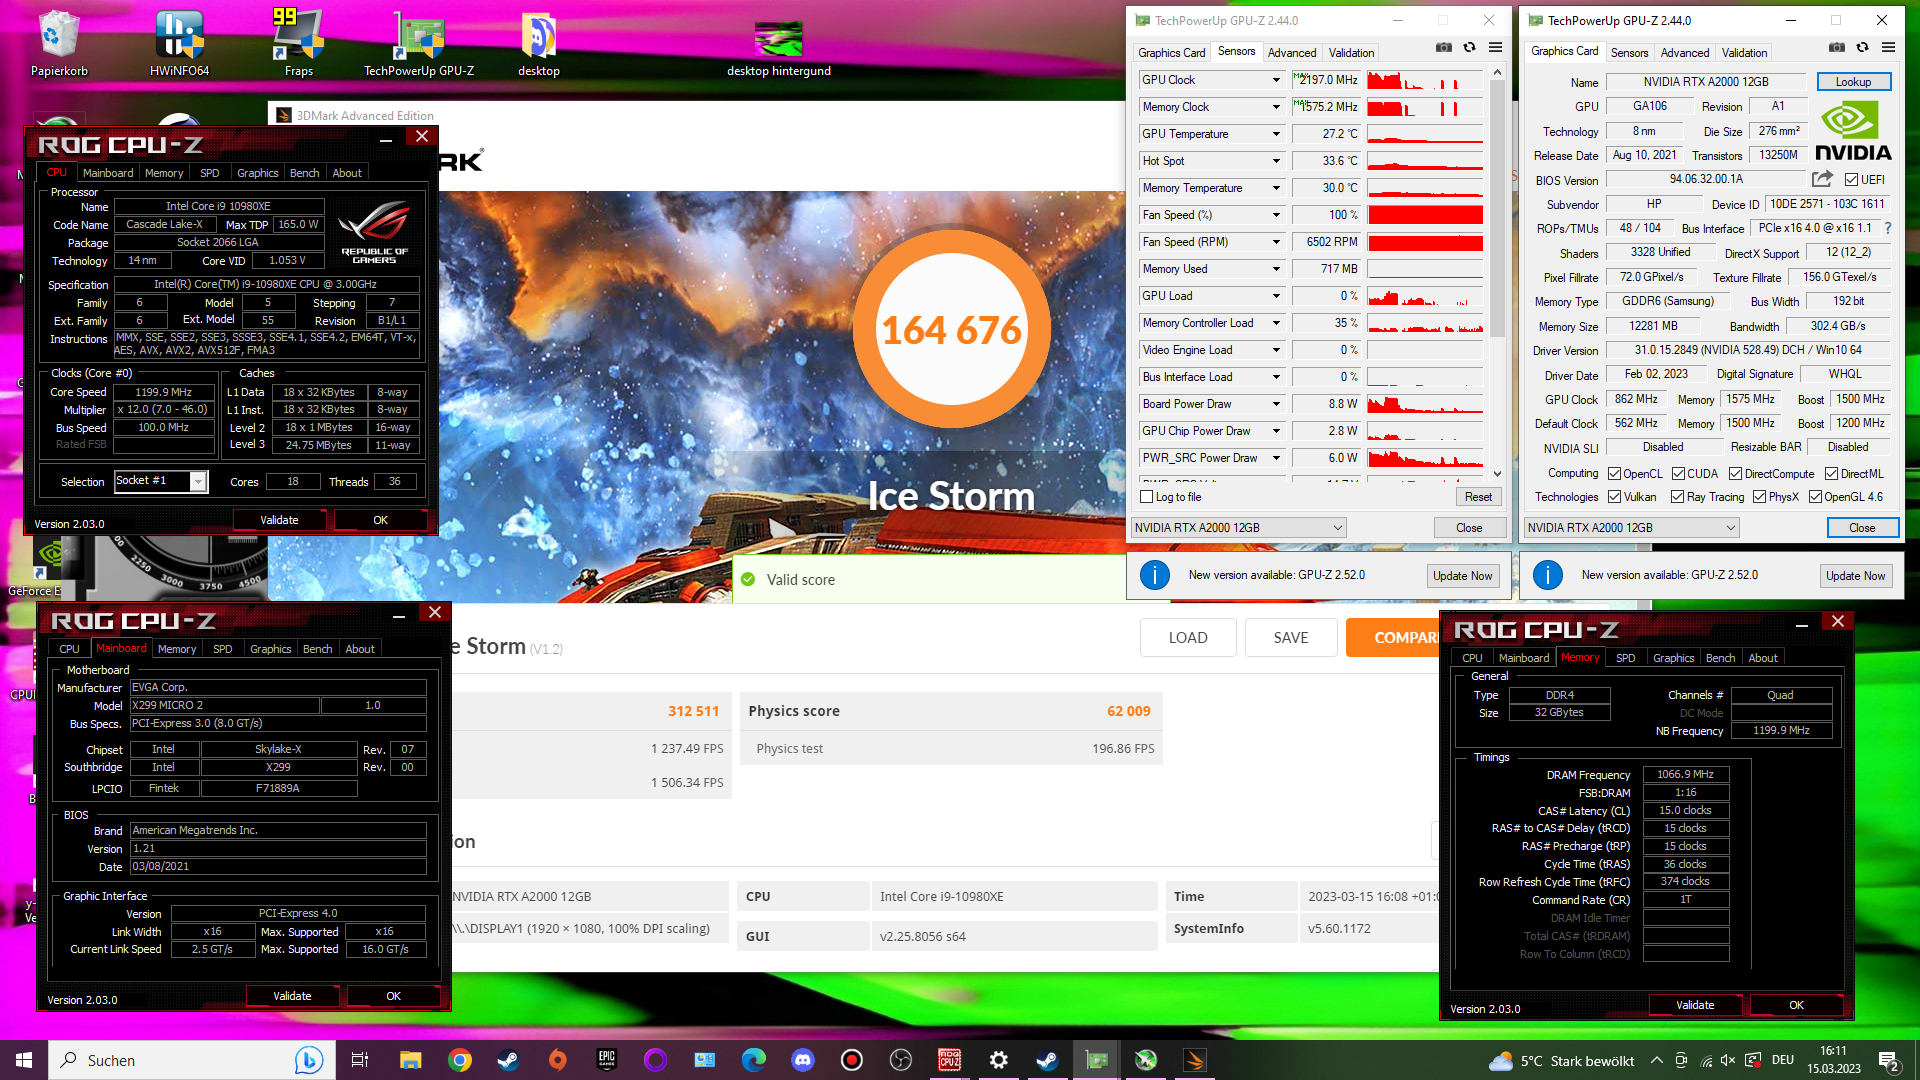Open Settings gear in the taskbar
Viewport: 1920px width, 1080px height.
tap(998, 1060)
